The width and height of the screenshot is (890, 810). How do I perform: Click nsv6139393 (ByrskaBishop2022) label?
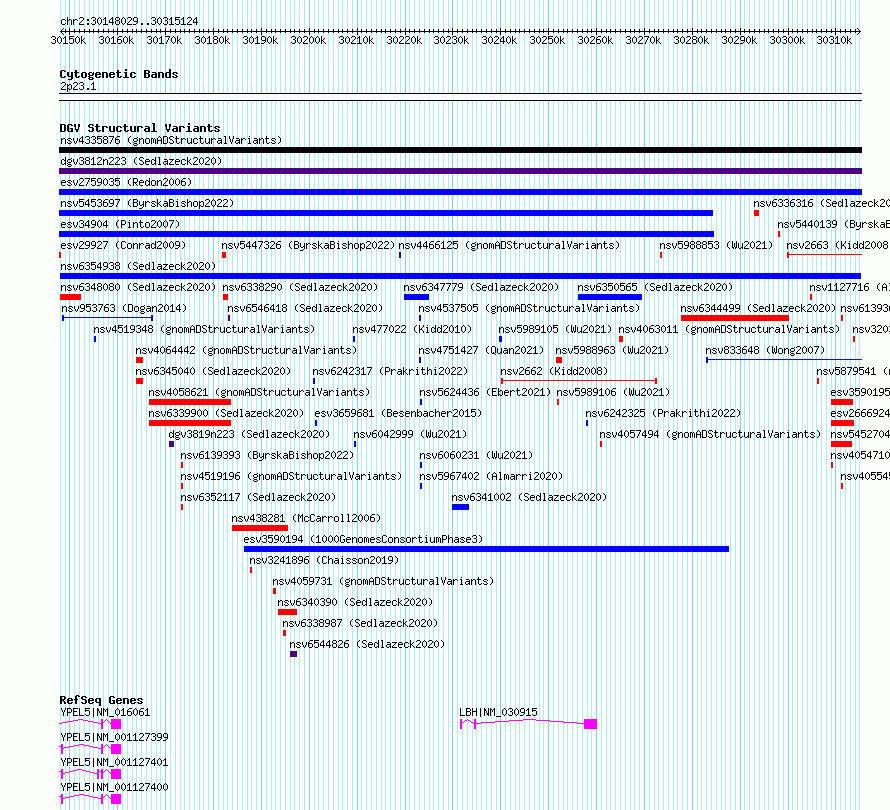[267, 455]
